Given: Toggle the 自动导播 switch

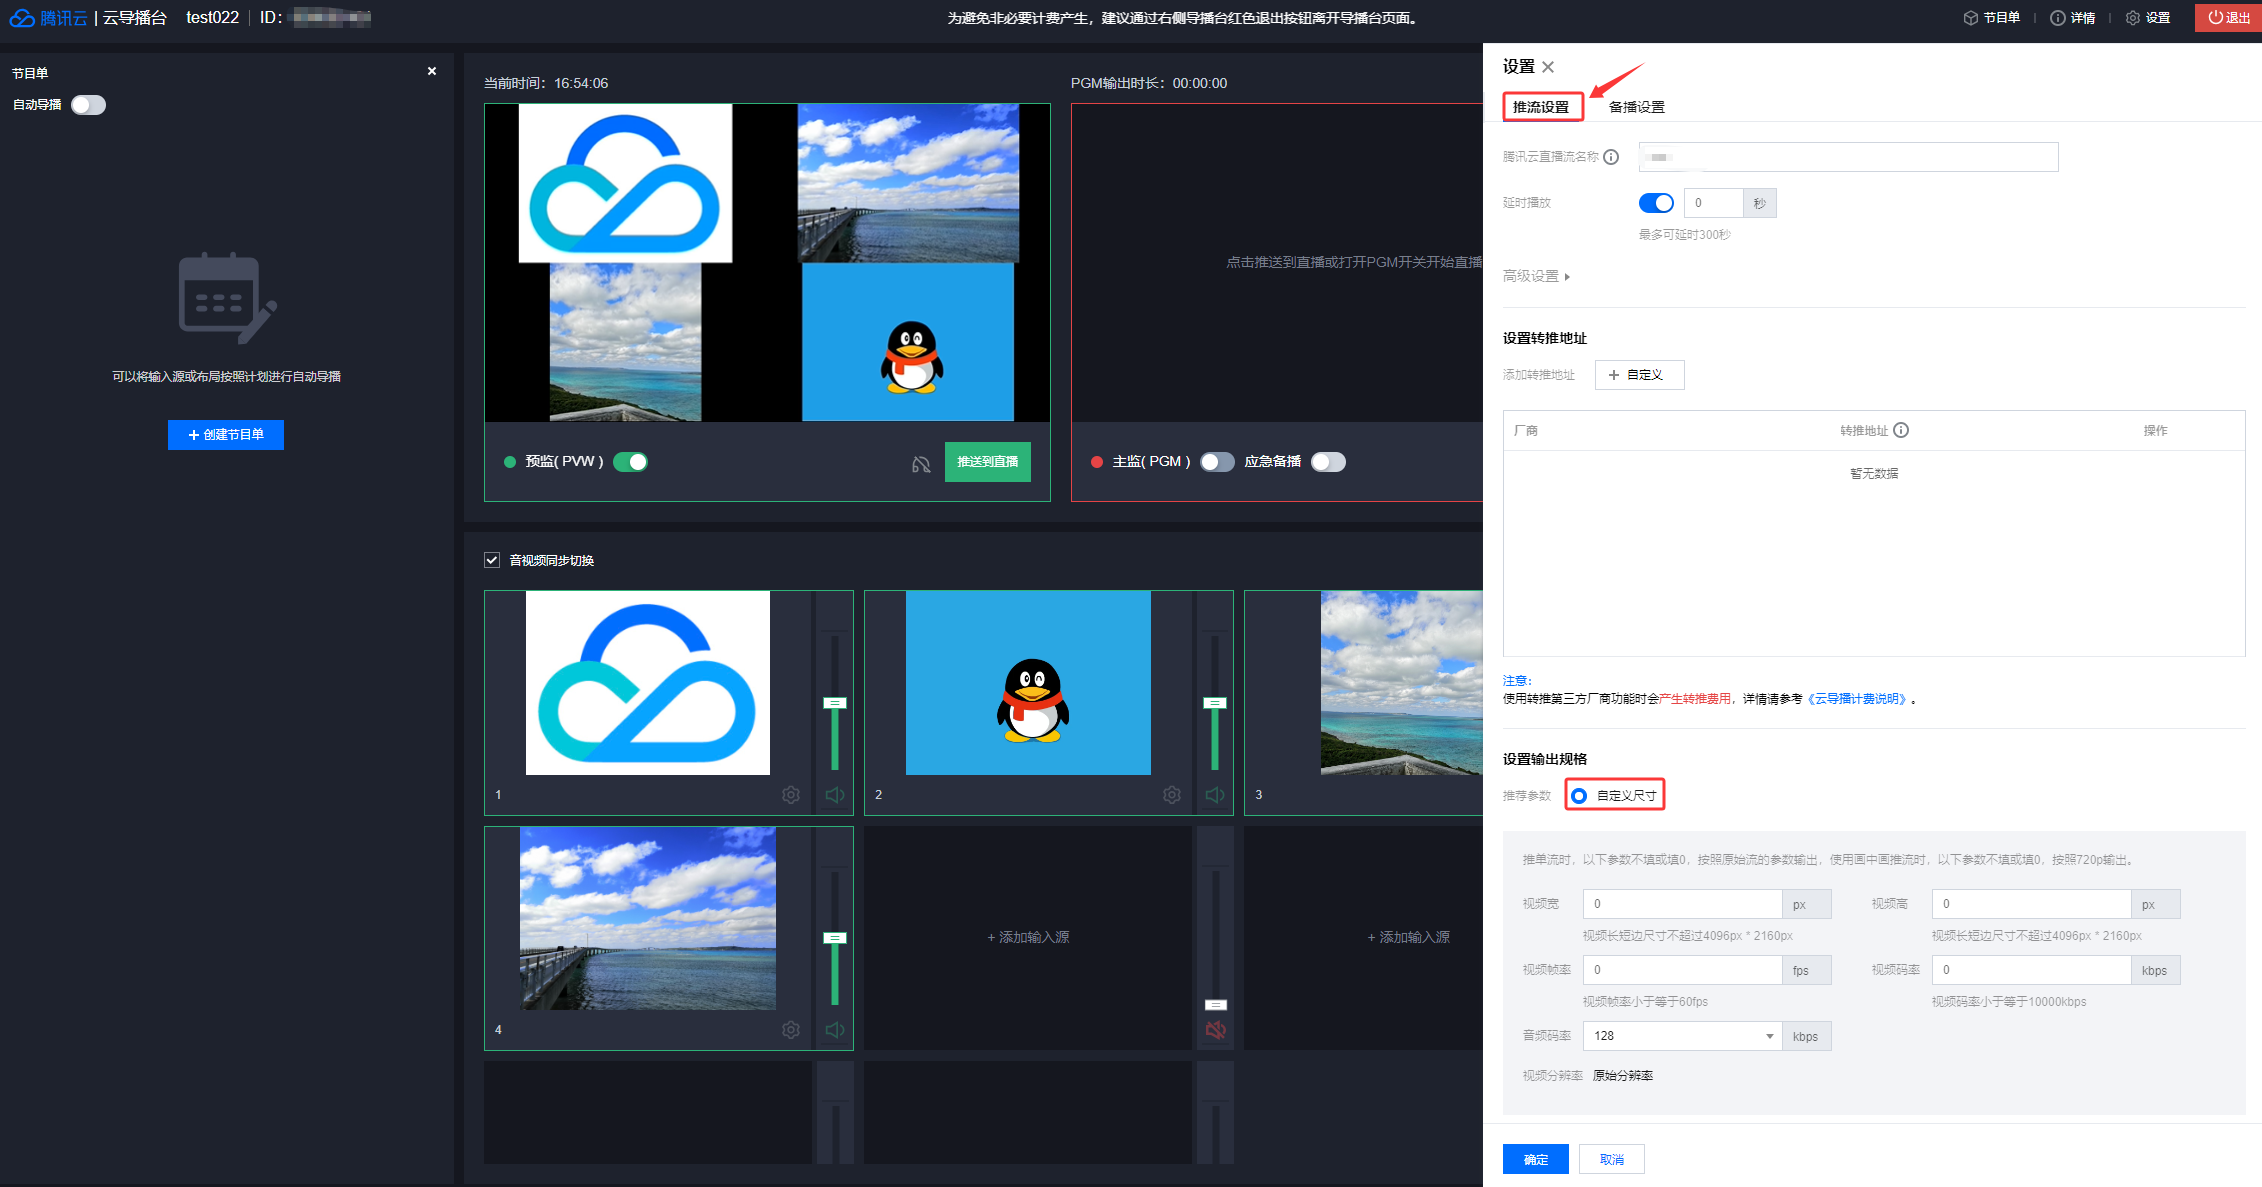Looking at the screenshot, I should [88, 105].
